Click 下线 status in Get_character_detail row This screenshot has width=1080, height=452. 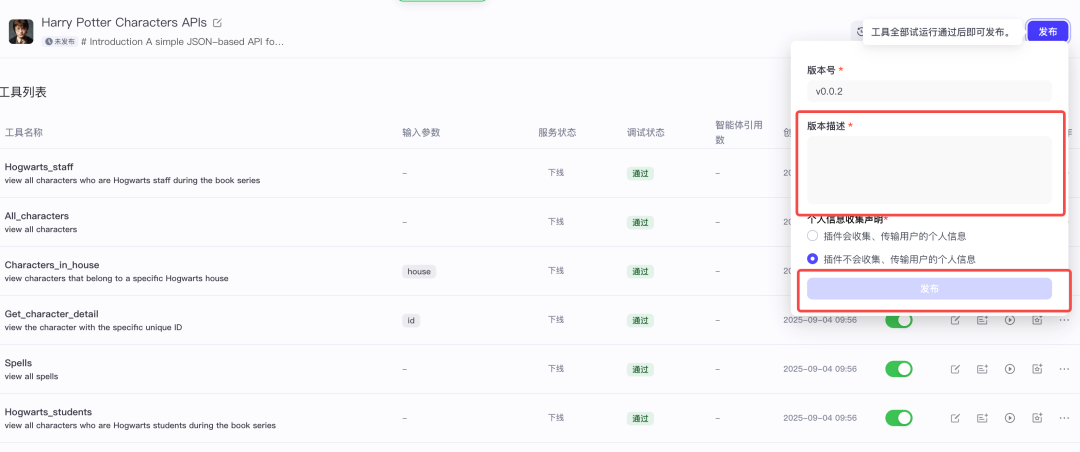point(556,320)
